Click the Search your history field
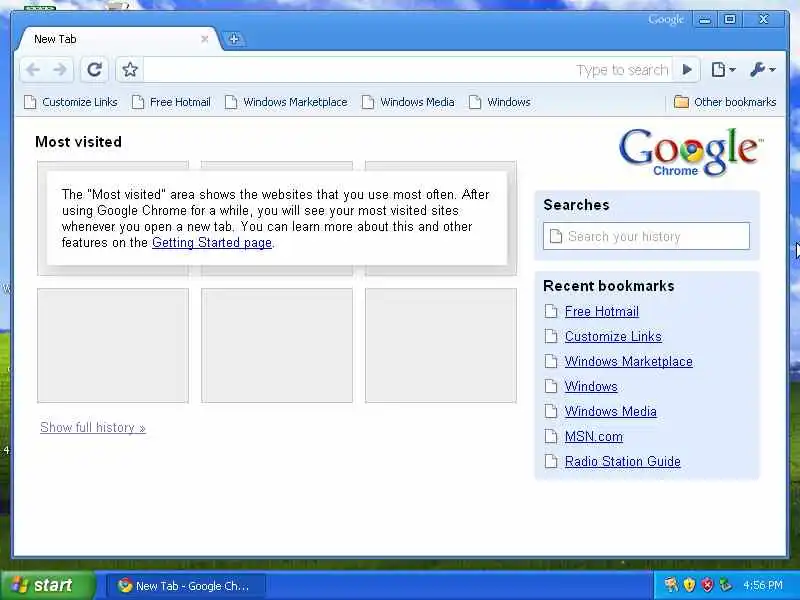This screenshot has height=600, width=800. point(646,236)
